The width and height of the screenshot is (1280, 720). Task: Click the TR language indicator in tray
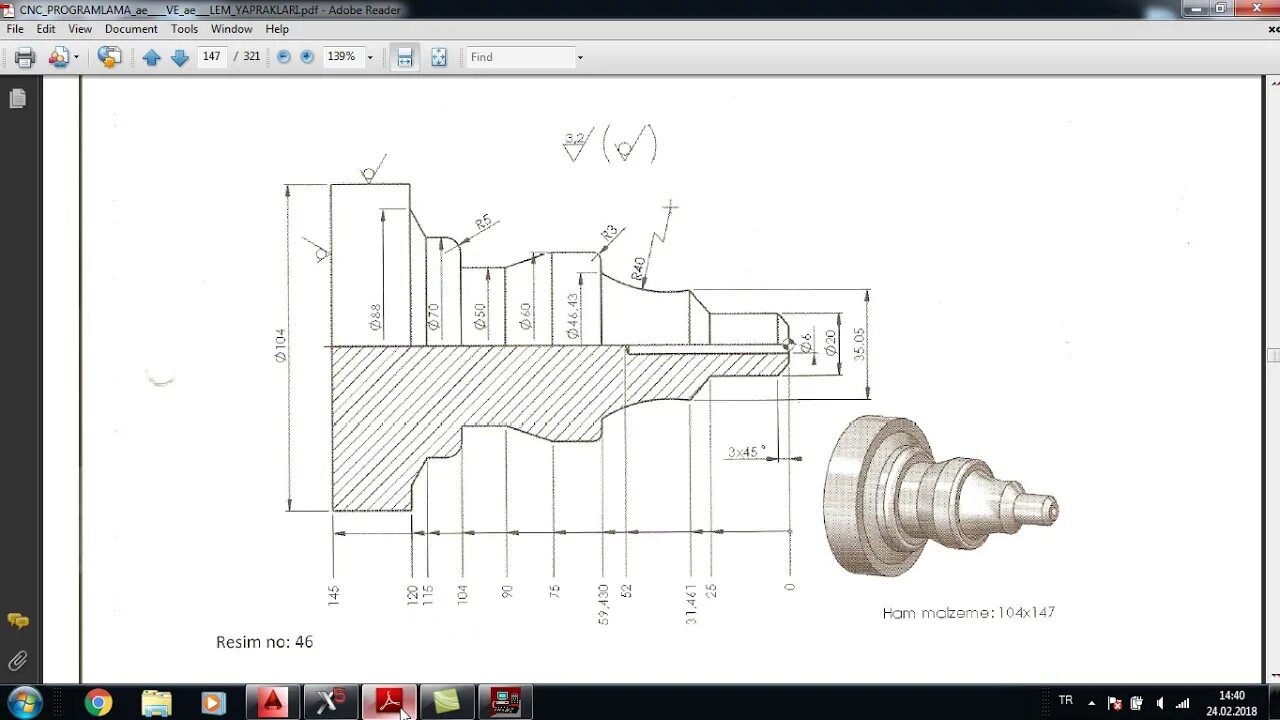coord(1066,701)
